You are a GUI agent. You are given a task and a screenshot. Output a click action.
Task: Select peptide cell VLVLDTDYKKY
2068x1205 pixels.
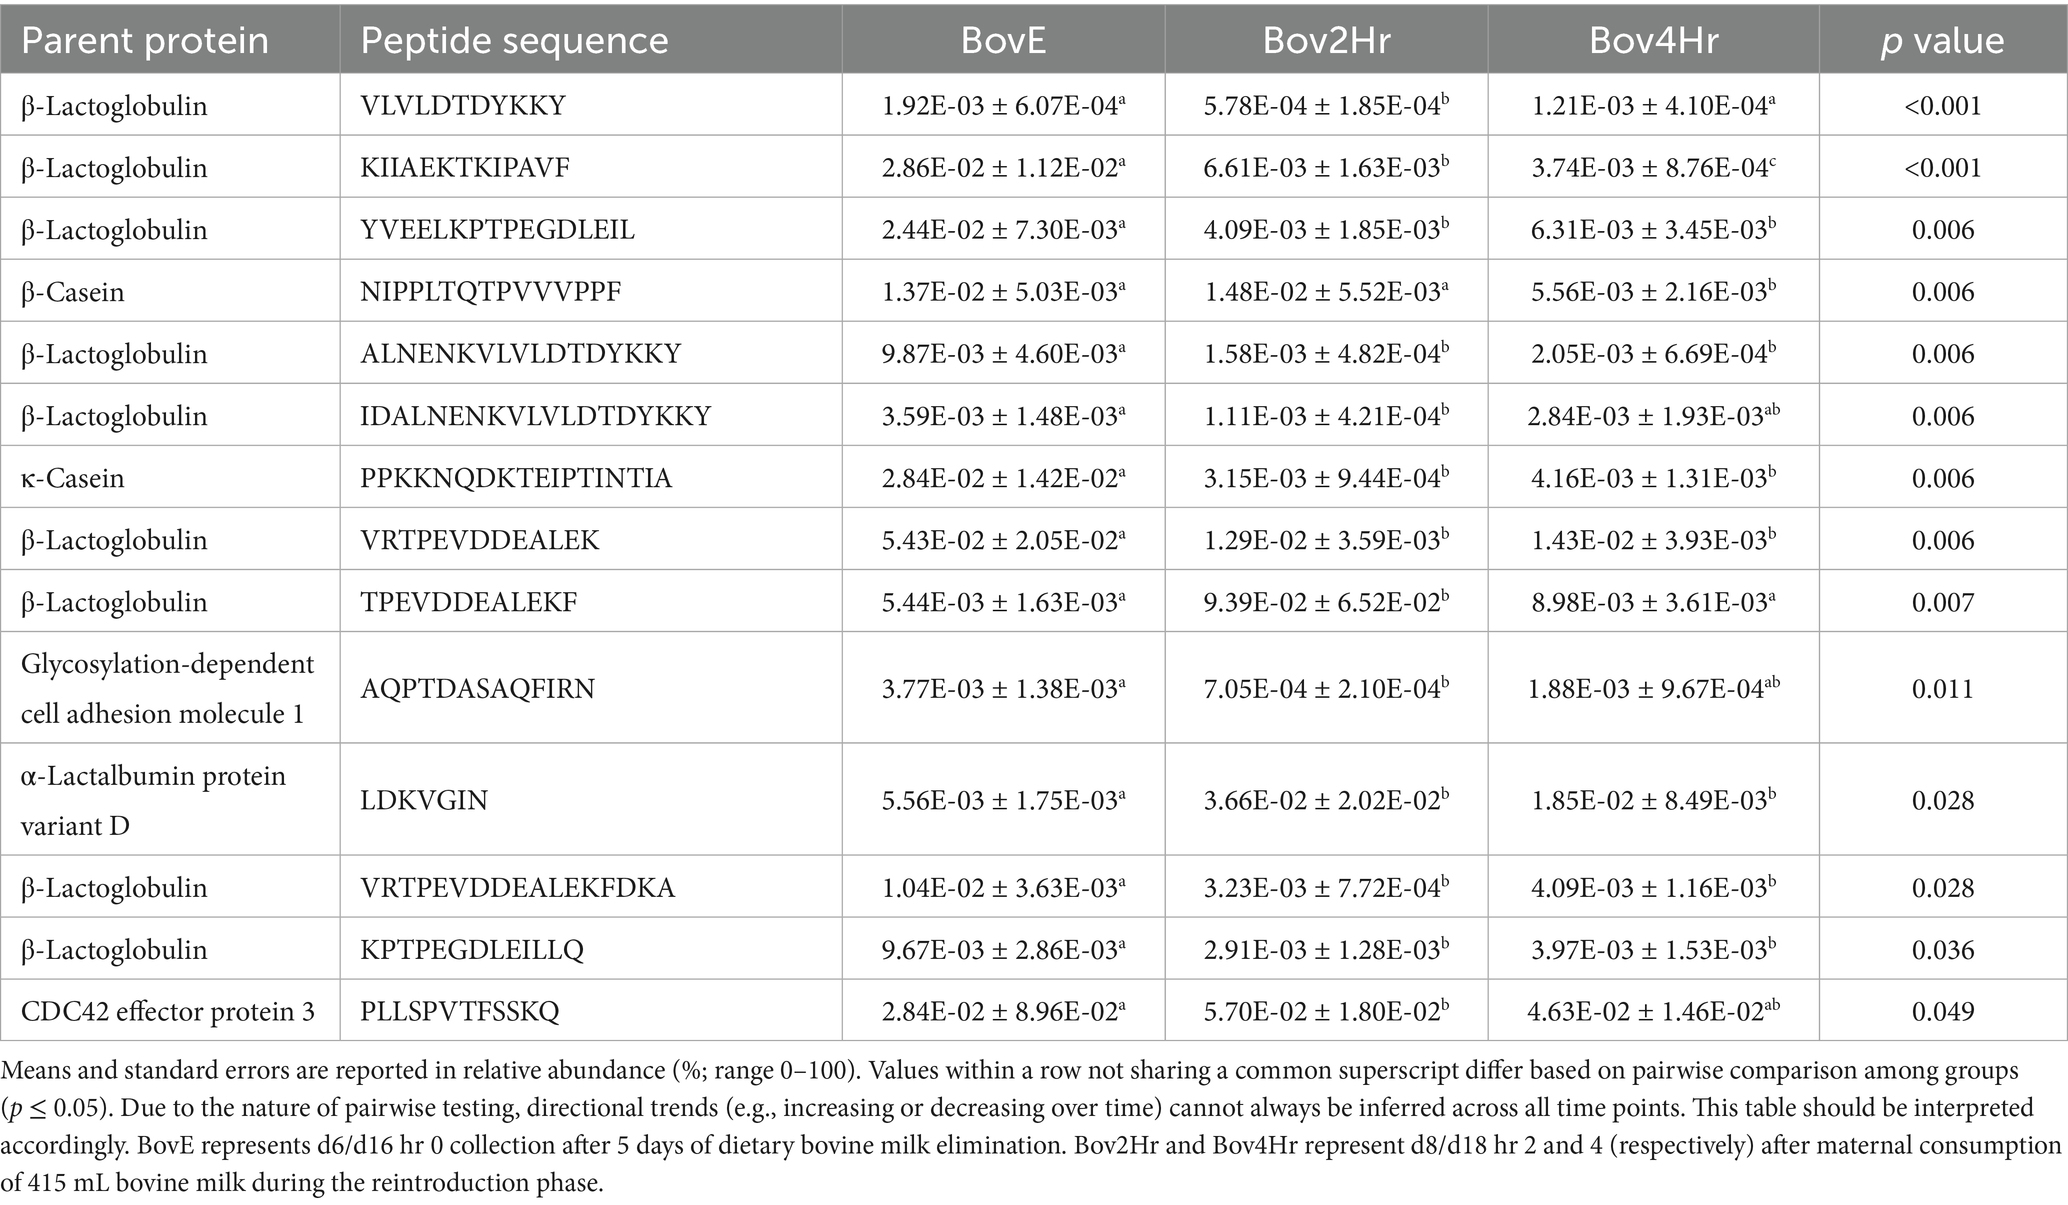coord(463,105)
